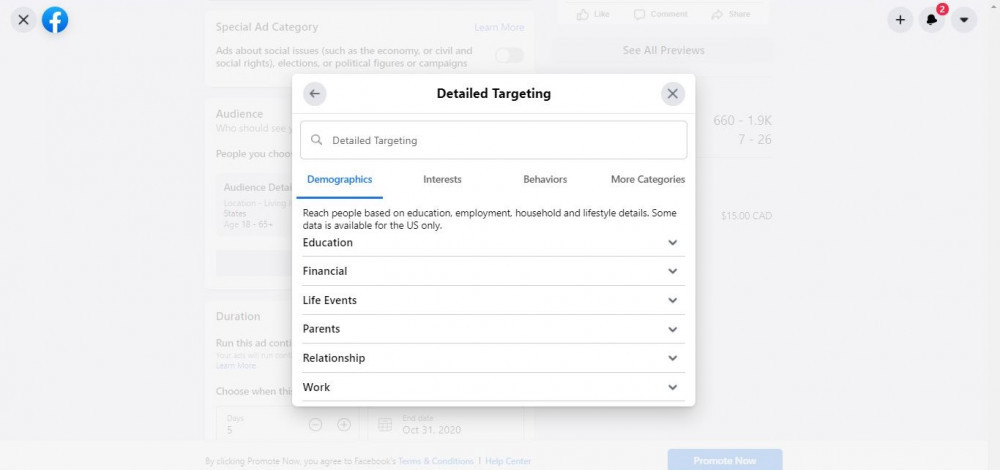Go back from Detailed Targeting dialog
Image resolution: width=1000 pixels, height=470 pixels.
pos(314,94)
